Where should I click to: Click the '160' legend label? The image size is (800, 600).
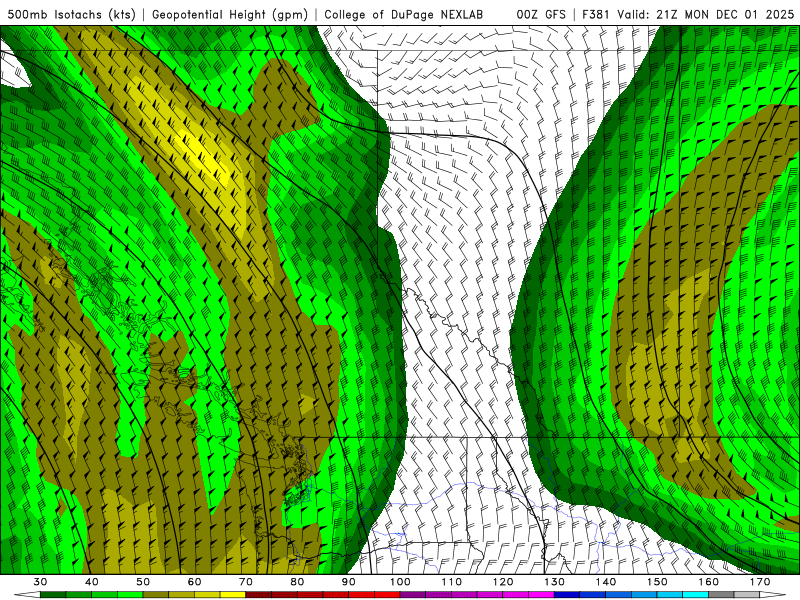pos(709,582)
